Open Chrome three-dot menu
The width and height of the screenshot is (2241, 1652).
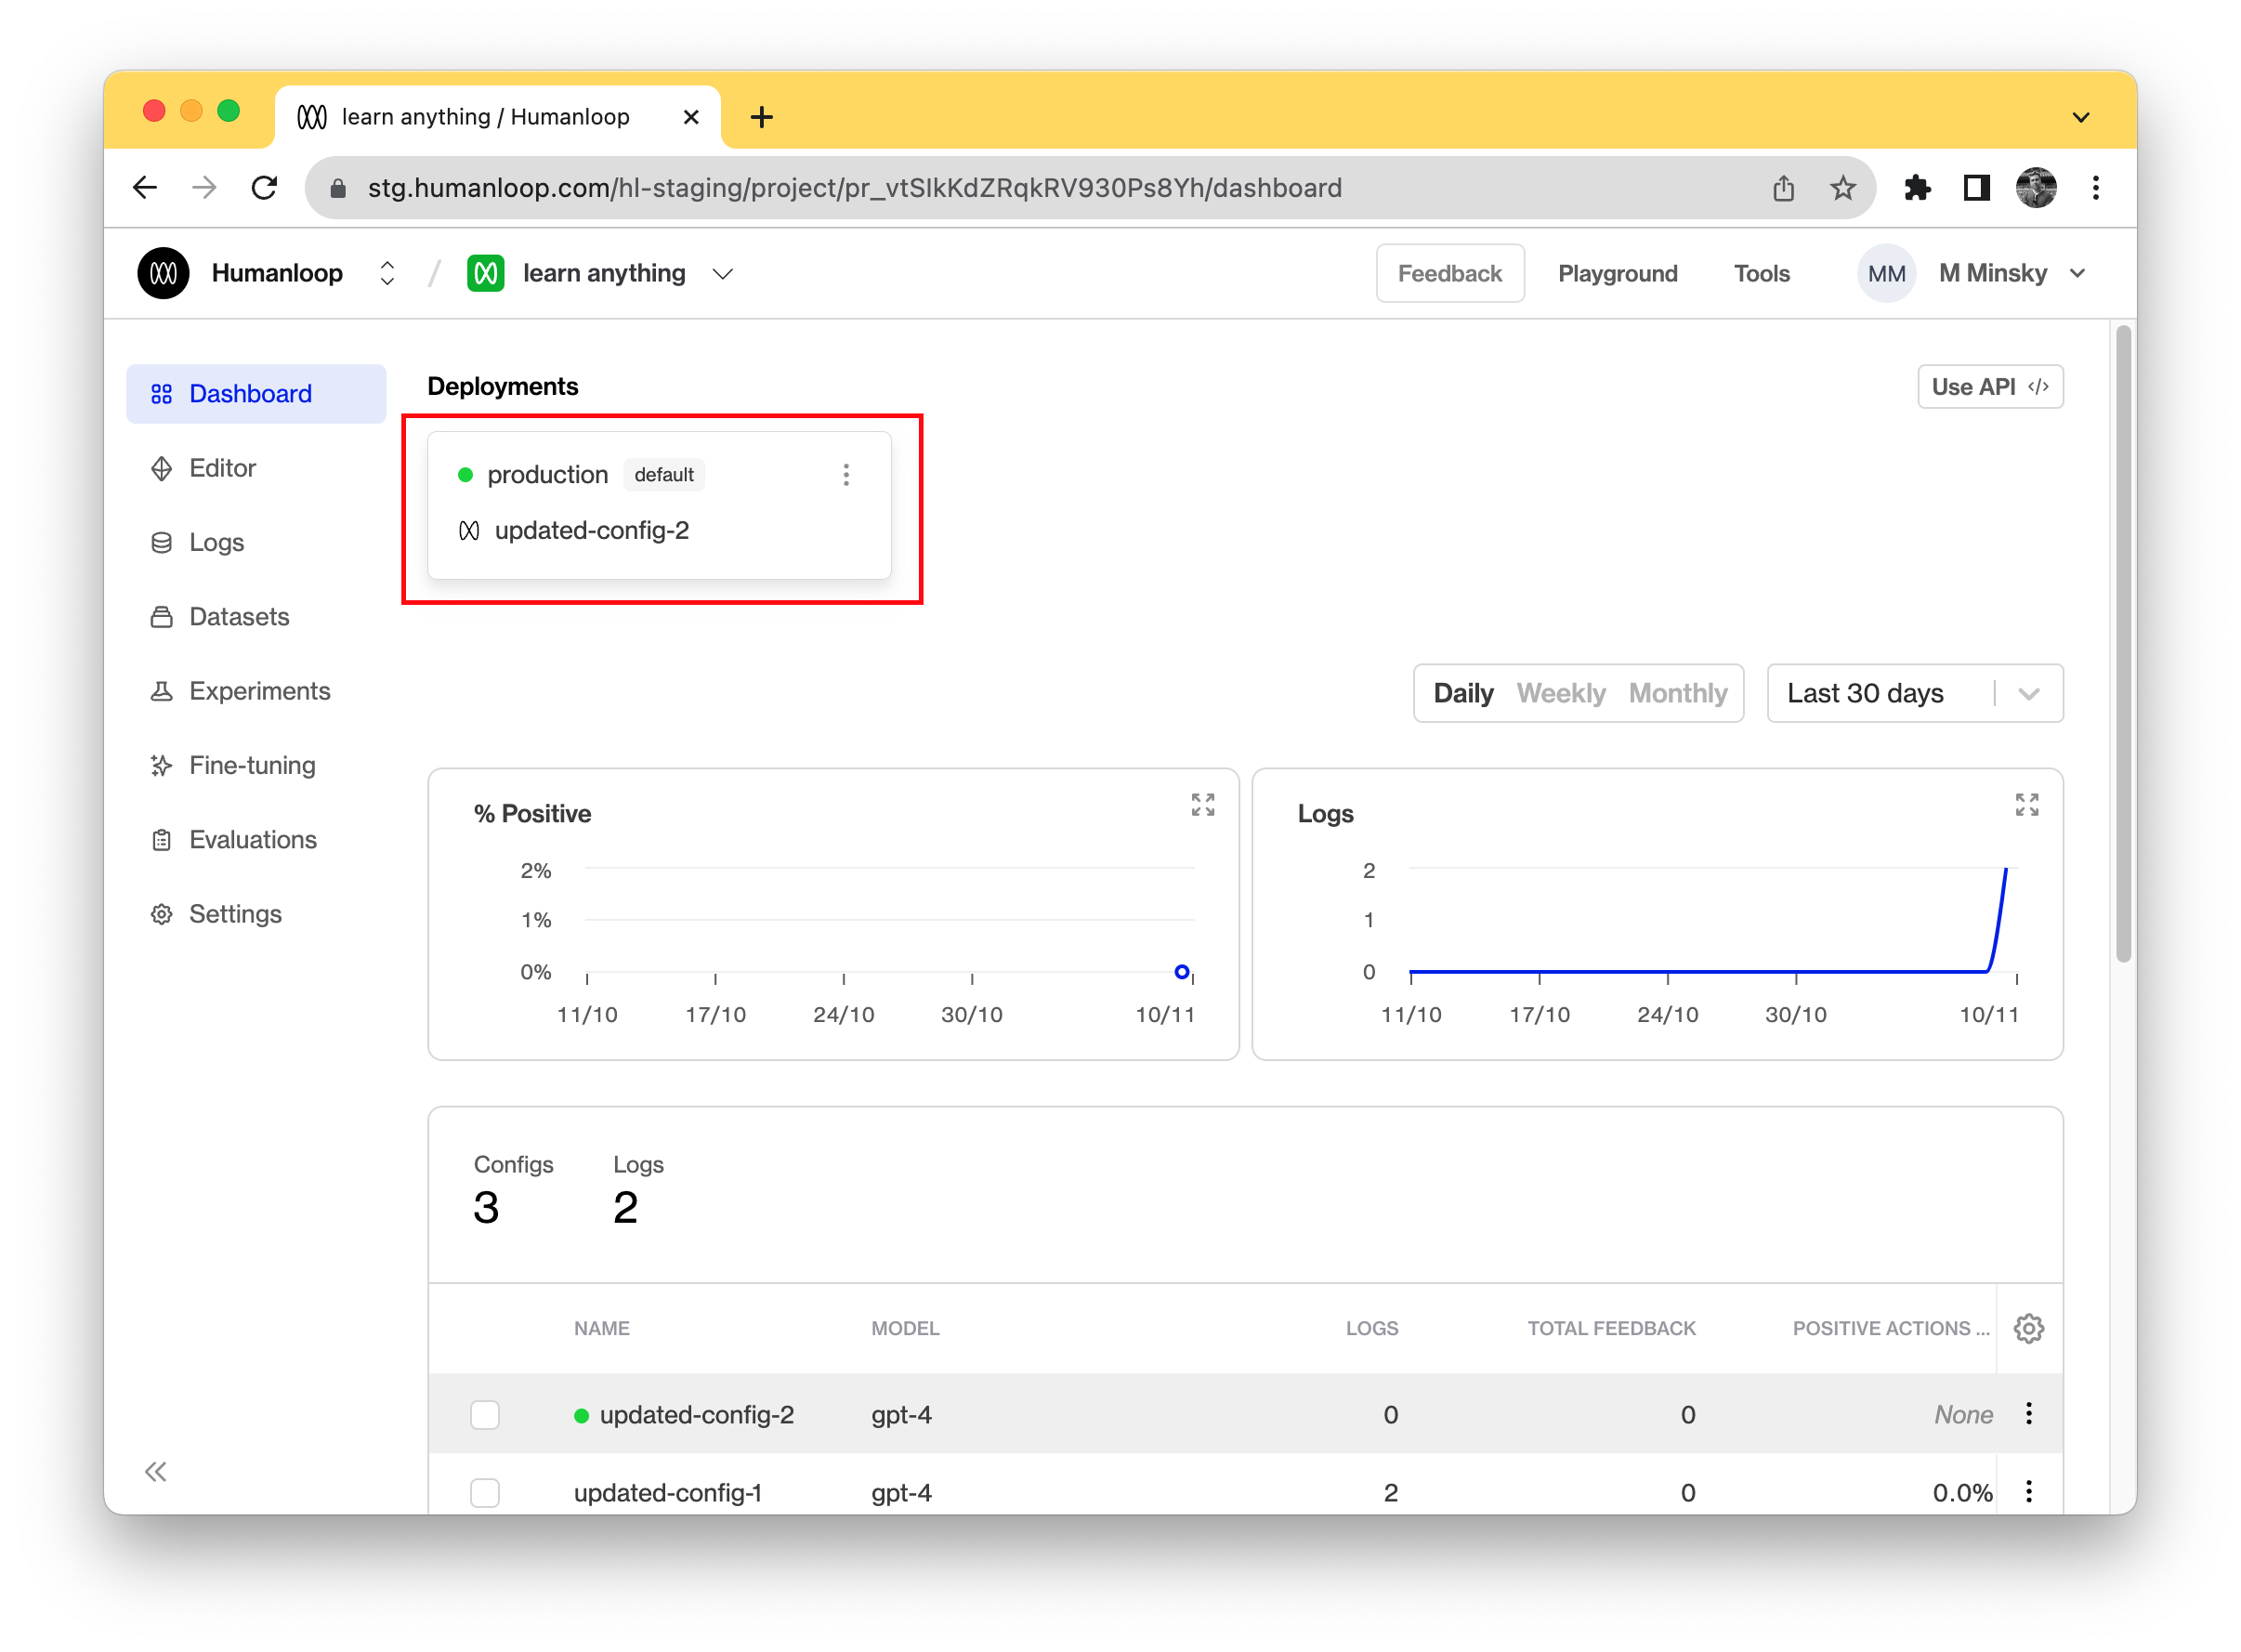coord(2095,187)
